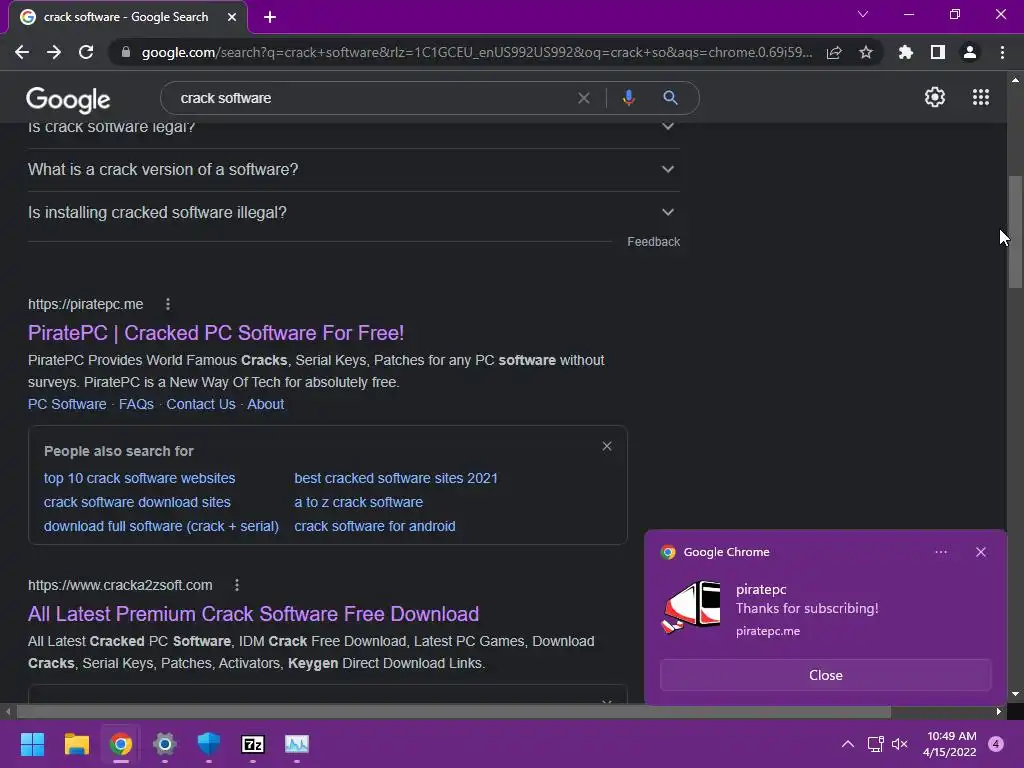
Task: Click the vertical page scrollbar thumb
Action: pos(1015,232)
